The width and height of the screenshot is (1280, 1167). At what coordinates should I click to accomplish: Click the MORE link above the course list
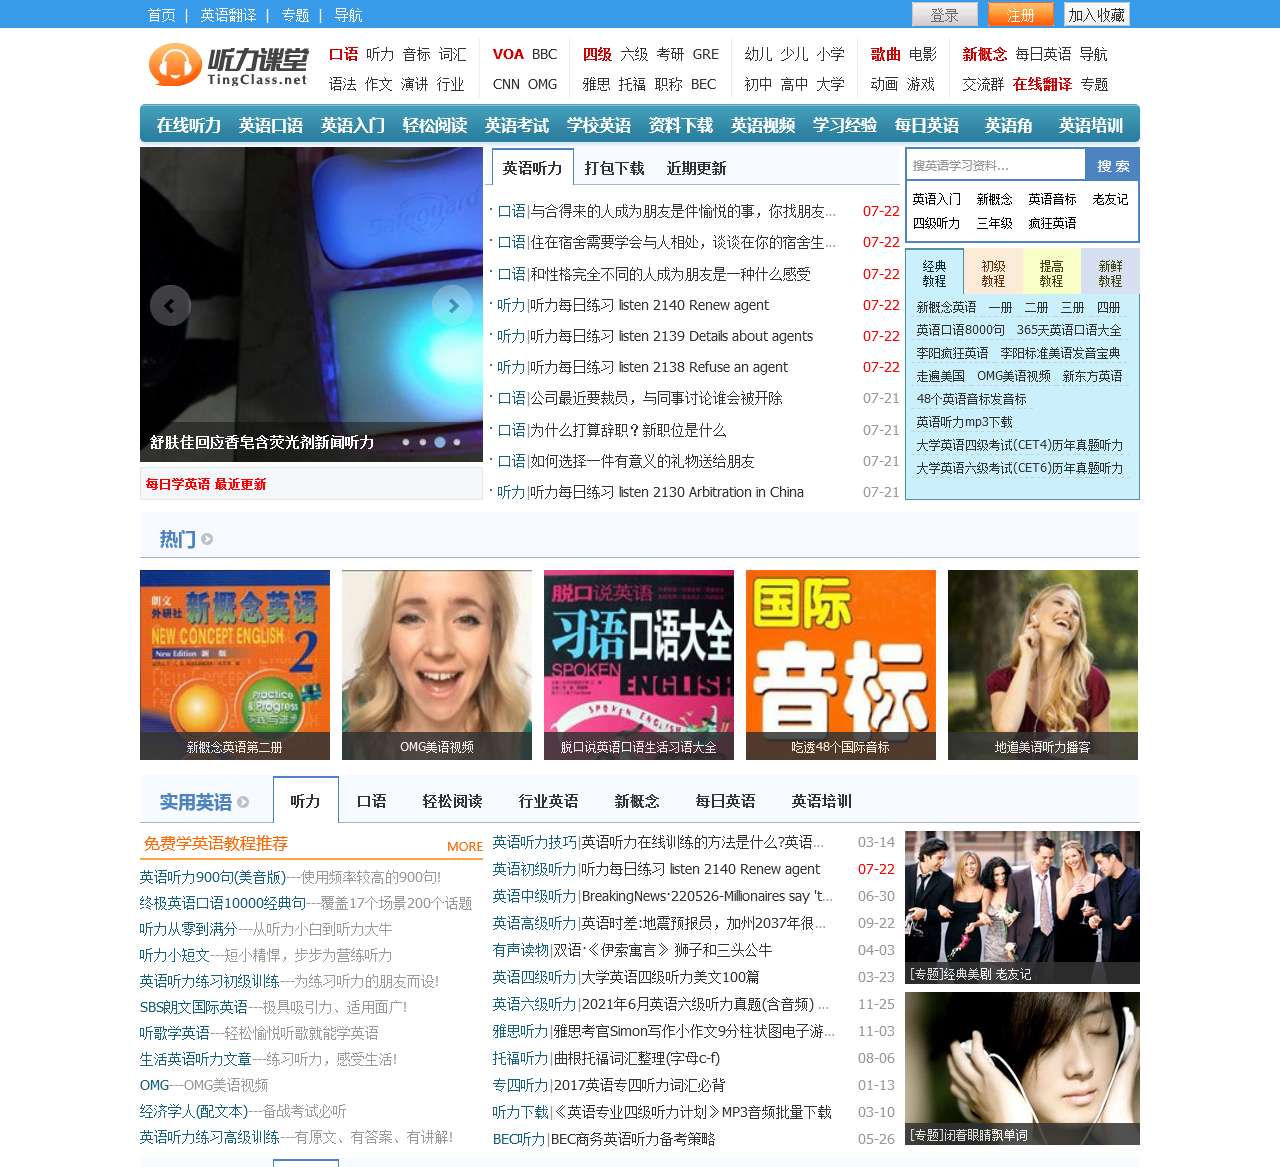click(464, 846)
